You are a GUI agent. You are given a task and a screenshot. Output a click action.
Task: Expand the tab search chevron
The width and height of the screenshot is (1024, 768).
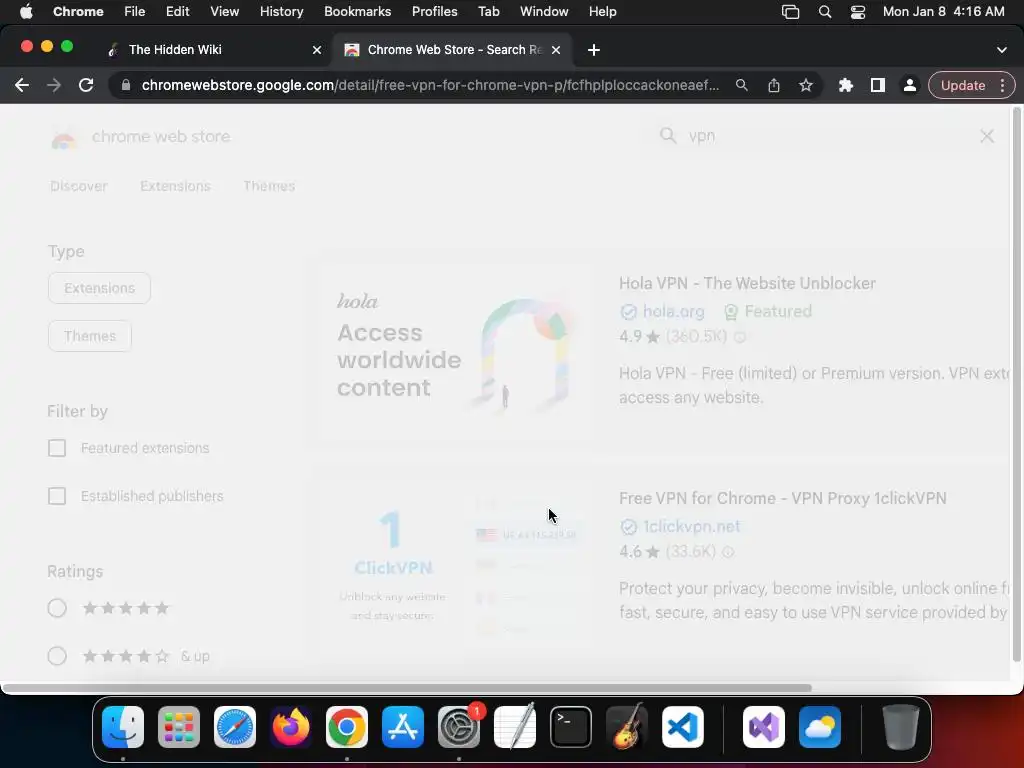click(x=1002, y=50)
